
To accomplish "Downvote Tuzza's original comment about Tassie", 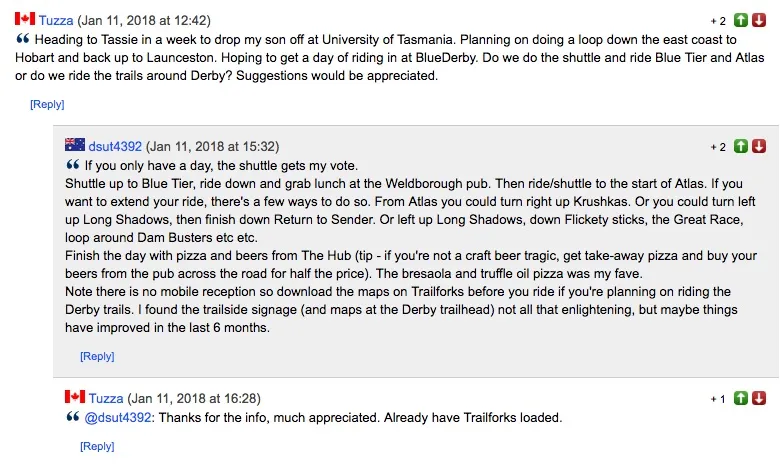I will [x=759, y=20].
